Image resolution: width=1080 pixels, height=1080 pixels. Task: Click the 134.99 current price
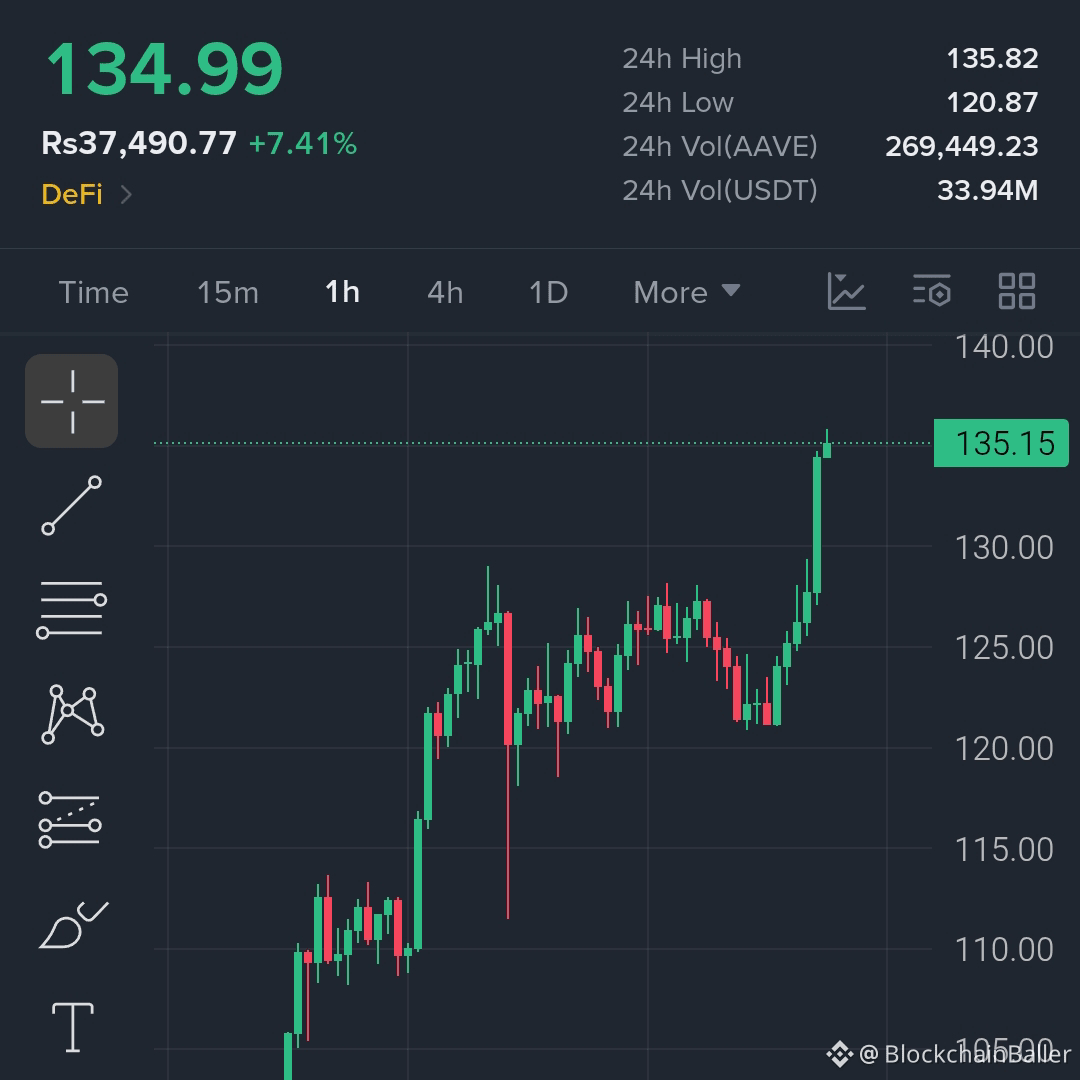[x=165, y=69]
